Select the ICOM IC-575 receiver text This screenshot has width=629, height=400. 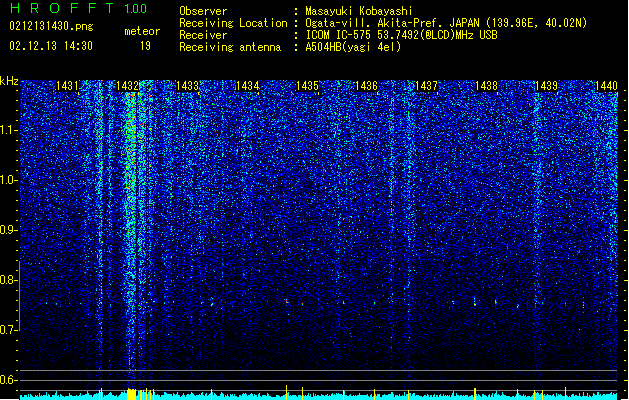[x=401, y=35]
